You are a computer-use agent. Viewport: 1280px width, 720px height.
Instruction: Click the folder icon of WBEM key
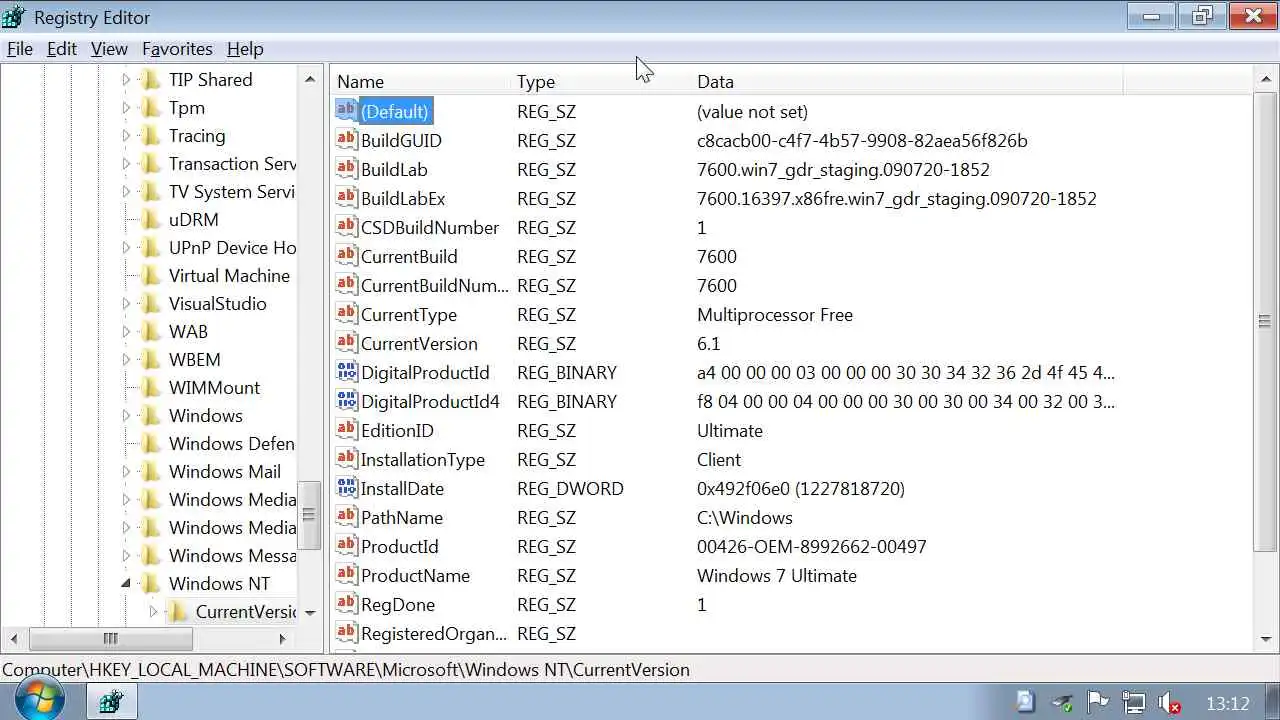[151, 359]
